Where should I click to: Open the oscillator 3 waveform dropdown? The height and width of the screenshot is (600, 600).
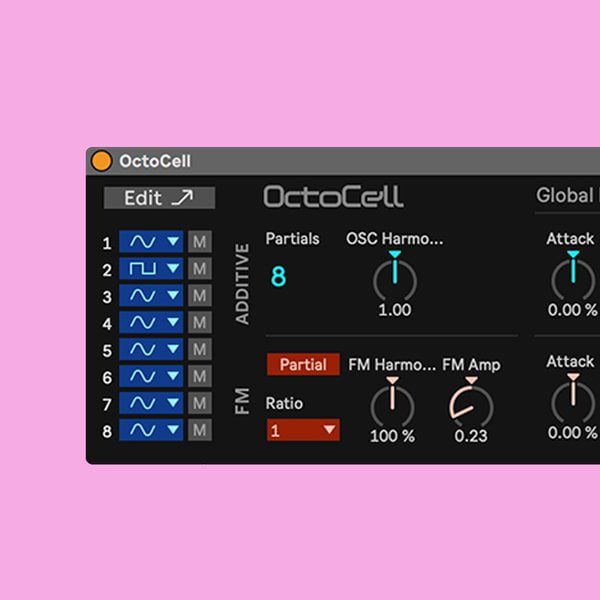(151, 295)
